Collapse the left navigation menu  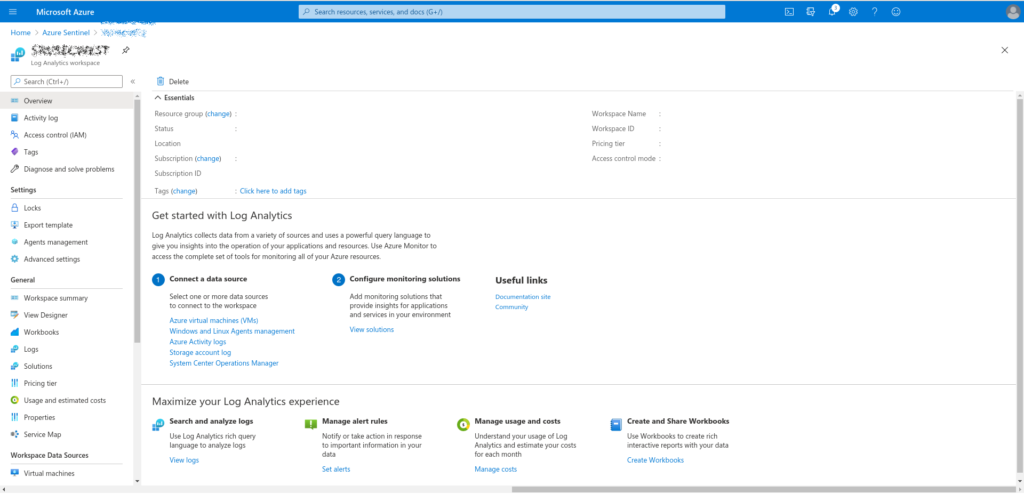click(x=133, y=82)
